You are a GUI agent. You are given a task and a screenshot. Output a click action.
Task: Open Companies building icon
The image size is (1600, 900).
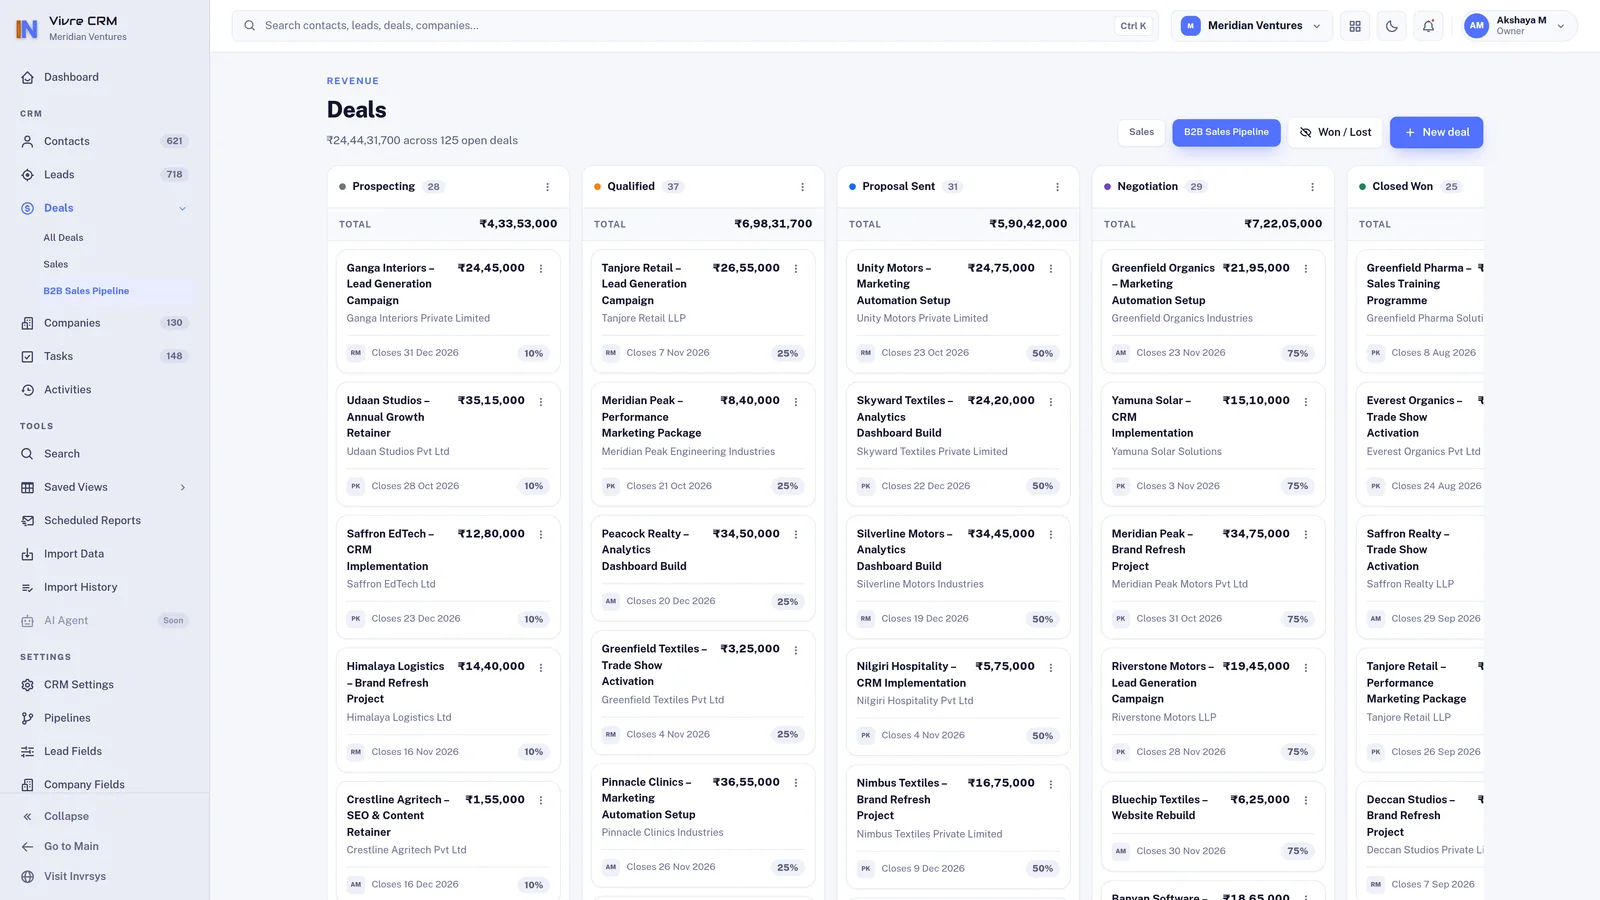coord(27,323)
